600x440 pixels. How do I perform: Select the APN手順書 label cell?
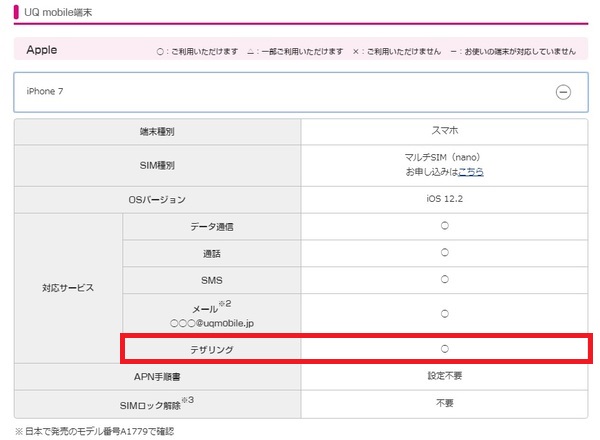coord(157,377)
